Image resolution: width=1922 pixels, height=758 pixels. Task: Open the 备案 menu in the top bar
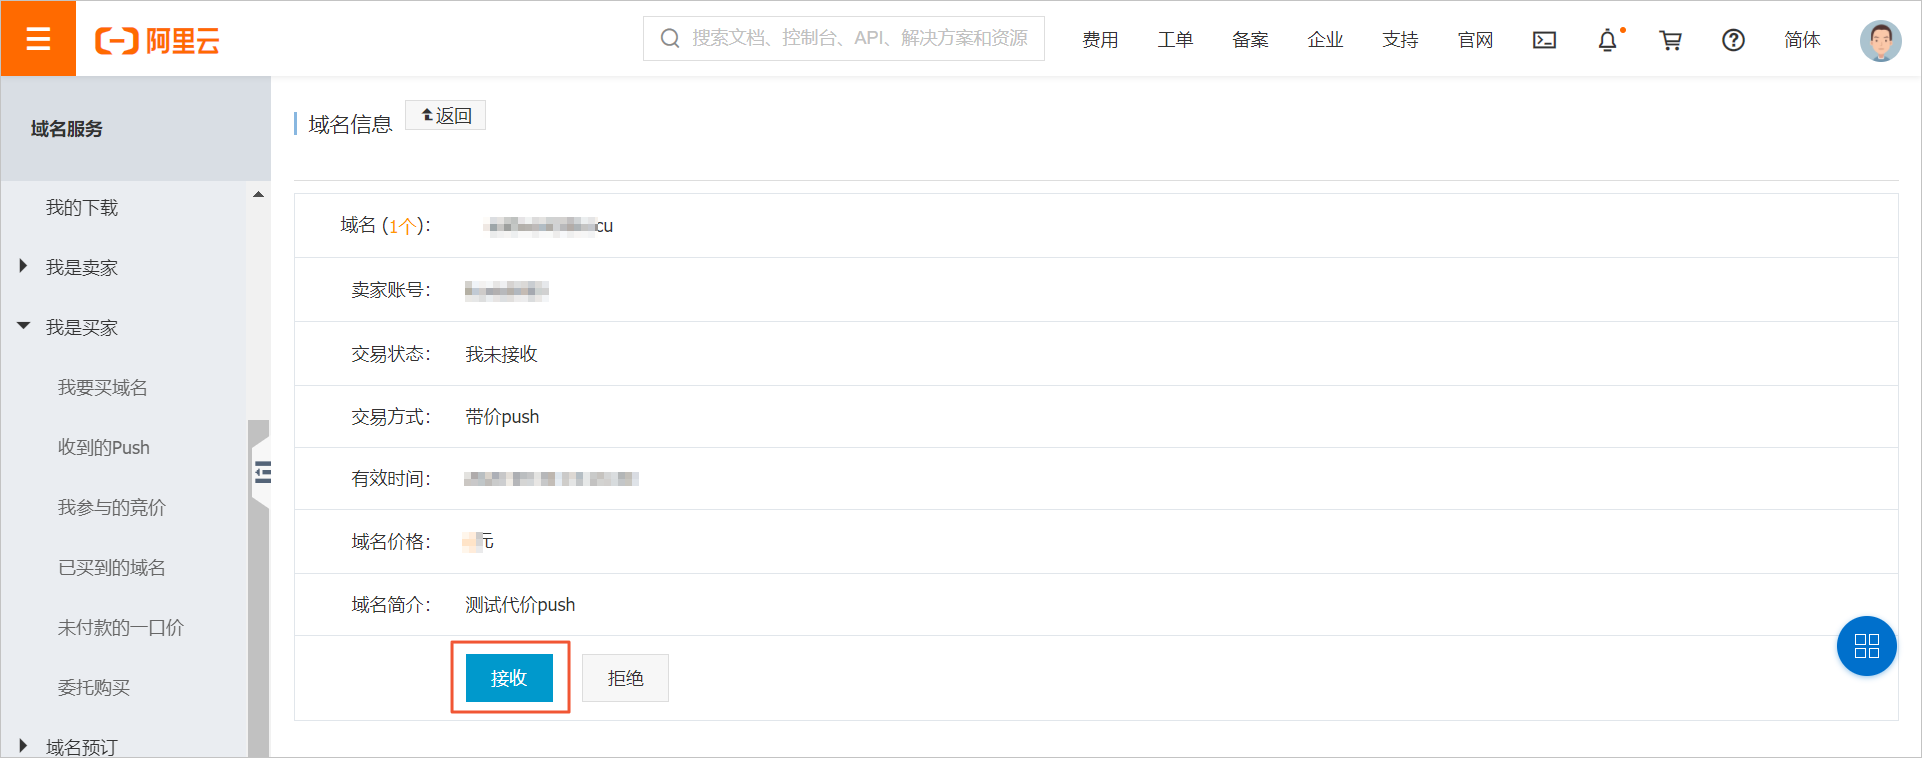tap(1250, 40)
